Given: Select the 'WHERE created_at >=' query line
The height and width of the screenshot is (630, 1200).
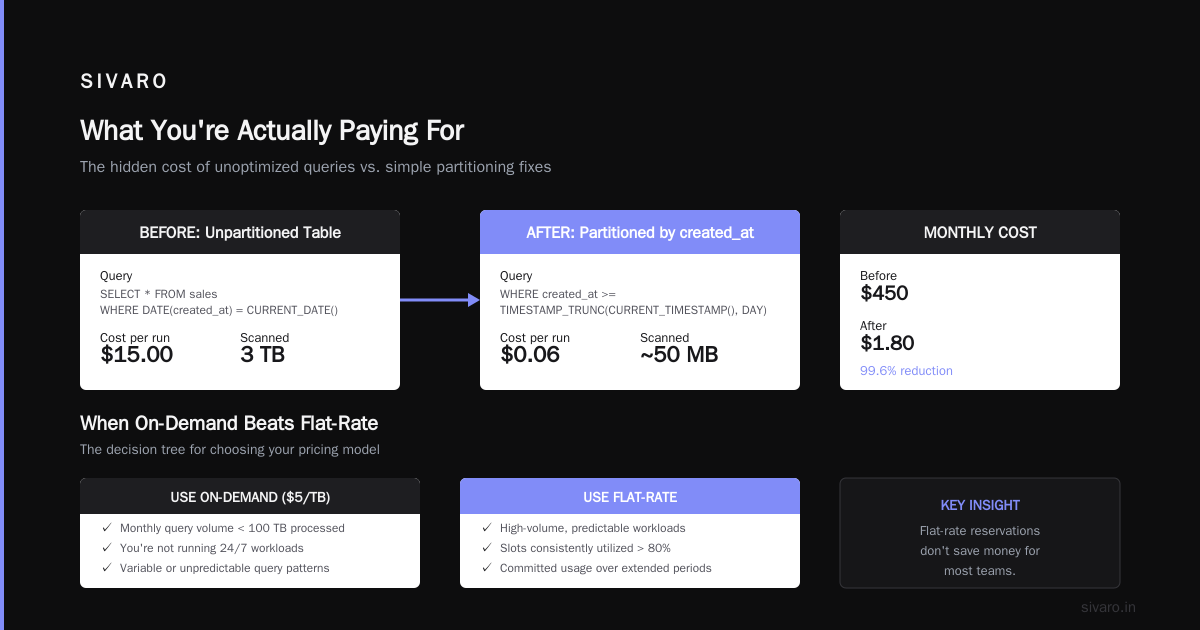Looking at the screenshot, I should [x=559, y=294].
